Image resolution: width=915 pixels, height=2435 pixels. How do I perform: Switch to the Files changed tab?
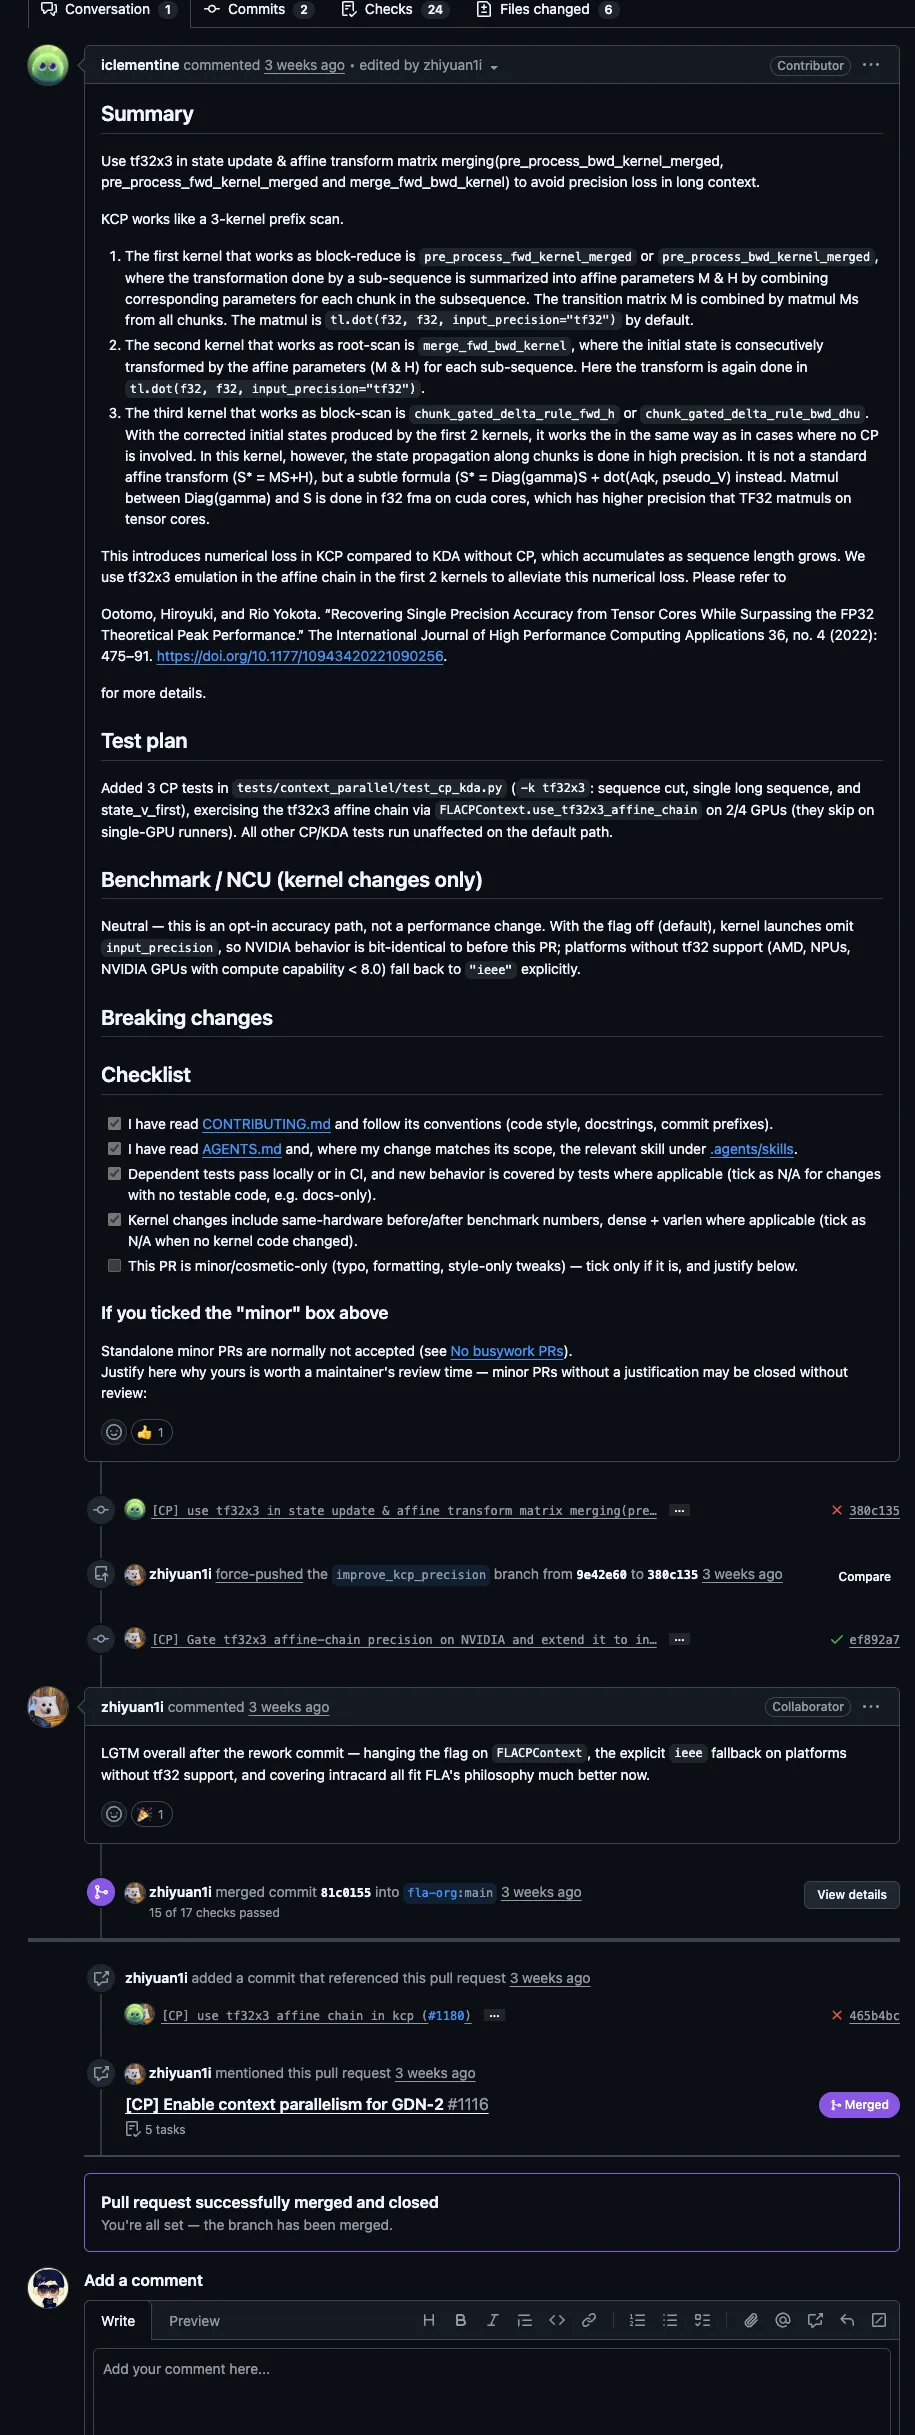coord(547,10)
